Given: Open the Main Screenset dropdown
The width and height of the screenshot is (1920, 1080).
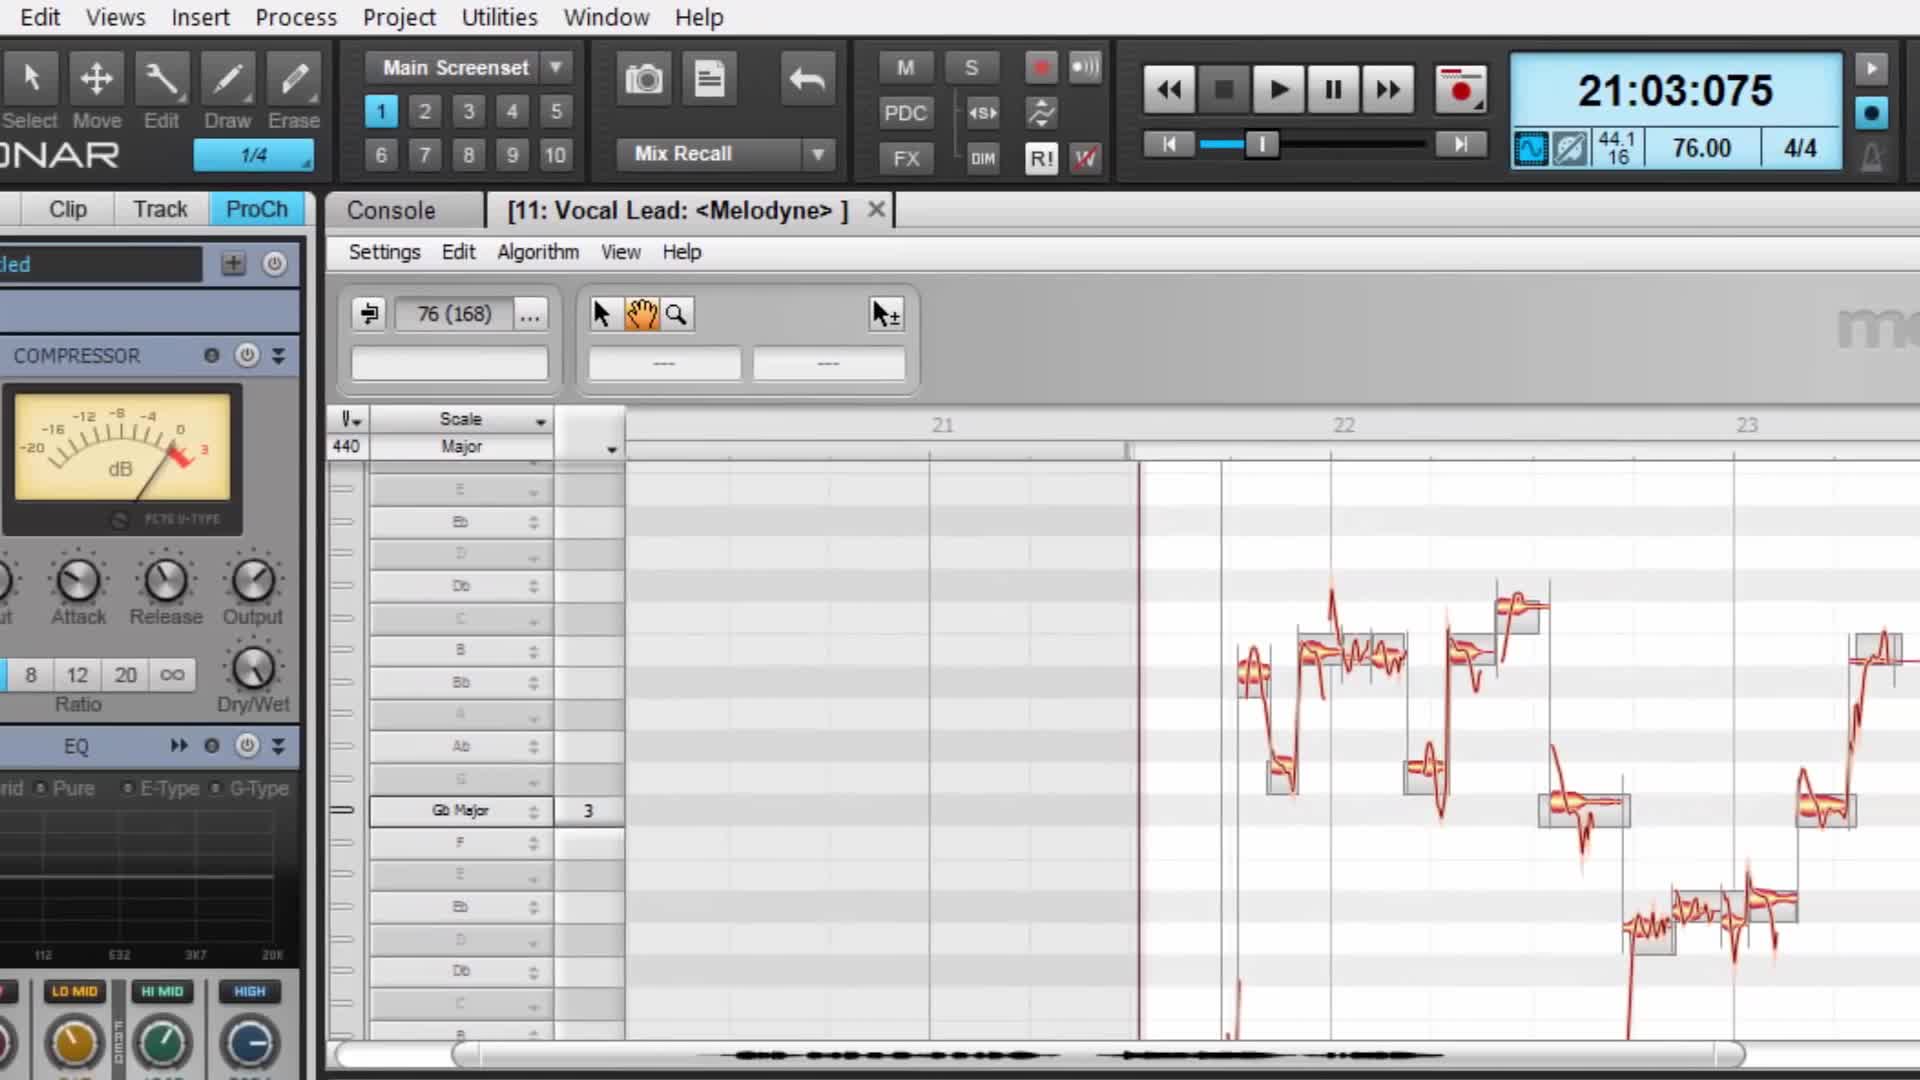Looking at the screenshot, I should coord(556,67).
